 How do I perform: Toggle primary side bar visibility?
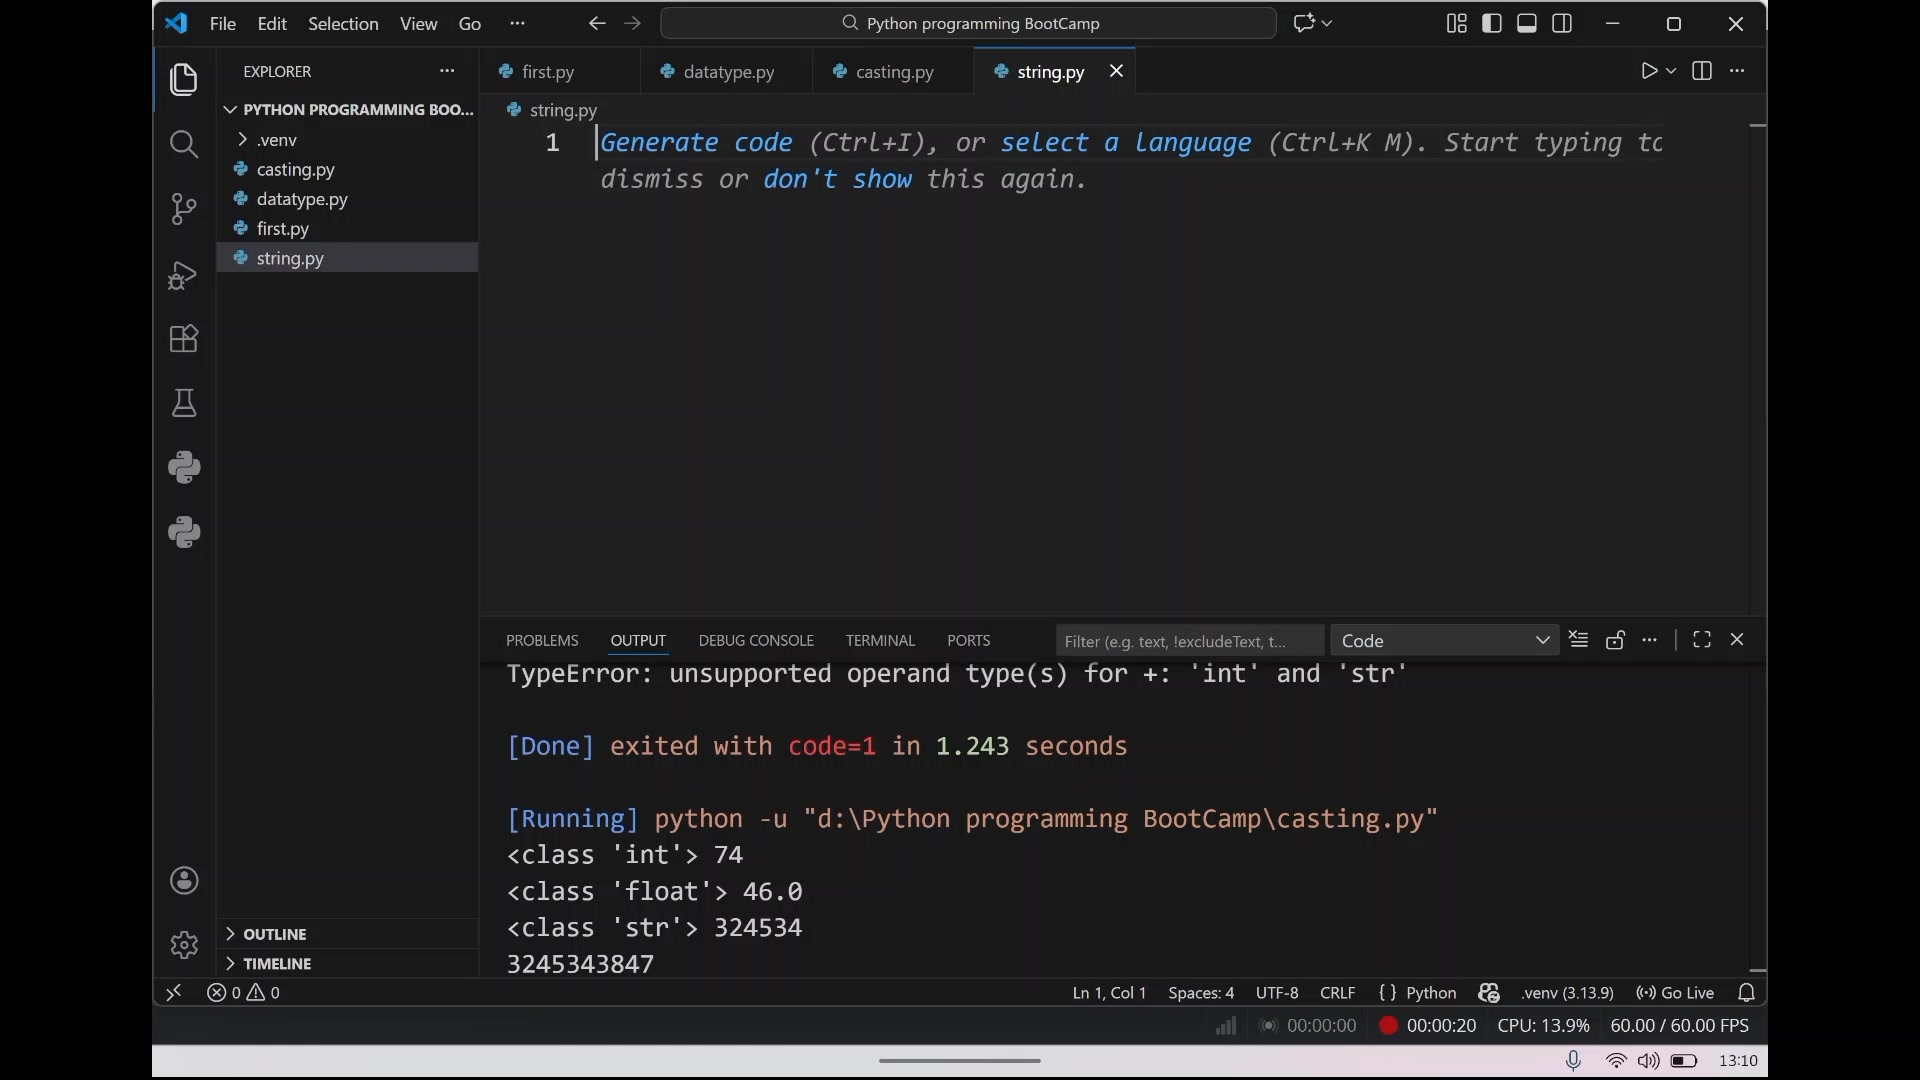coord(1492,23)
